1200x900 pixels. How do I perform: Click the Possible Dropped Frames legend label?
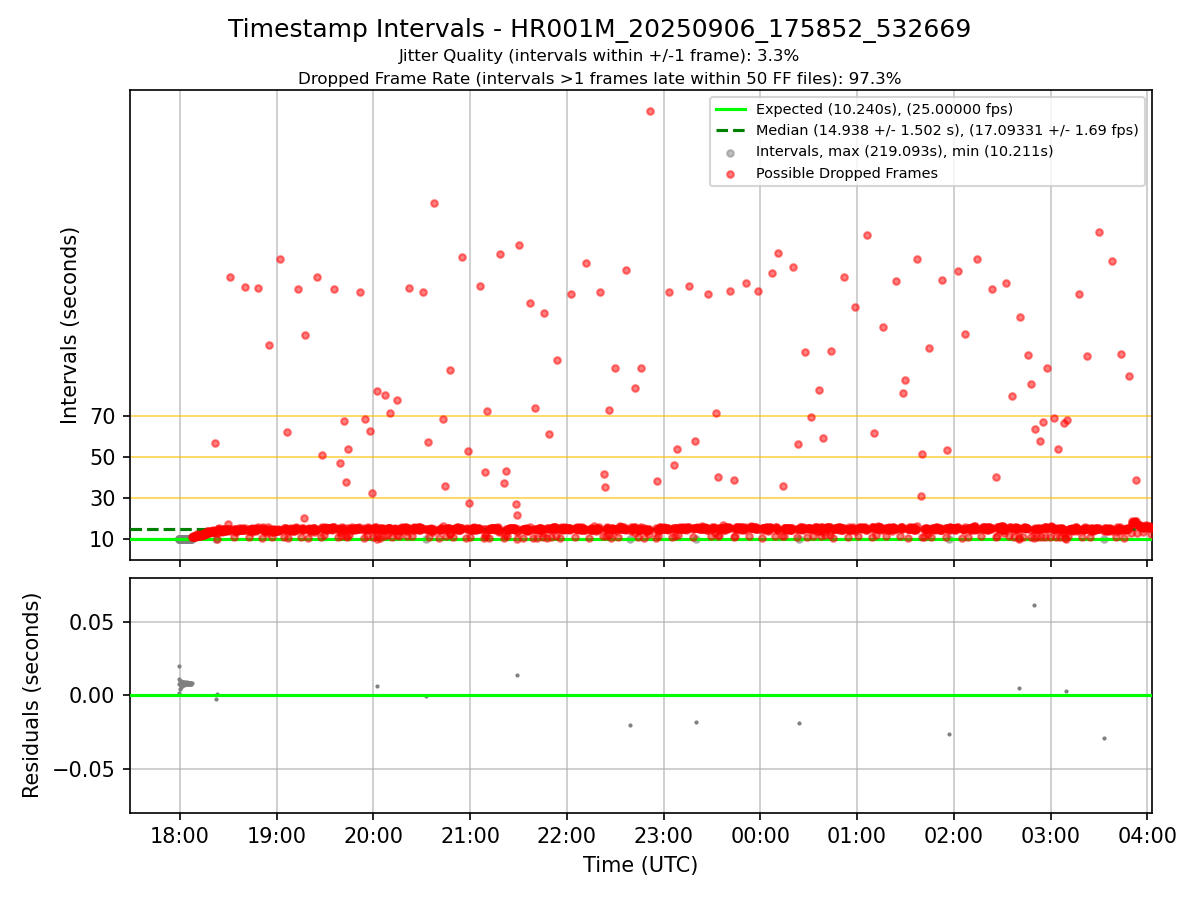847,173
